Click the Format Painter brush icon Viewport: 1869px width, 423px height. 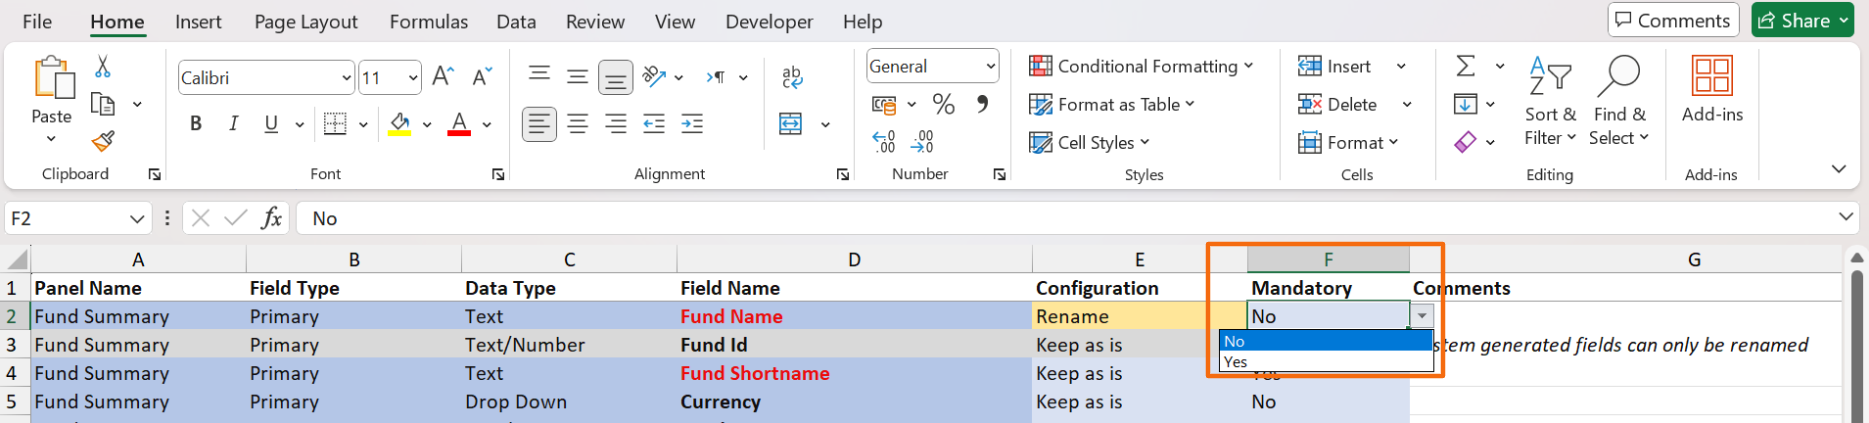tap(102, 141)
